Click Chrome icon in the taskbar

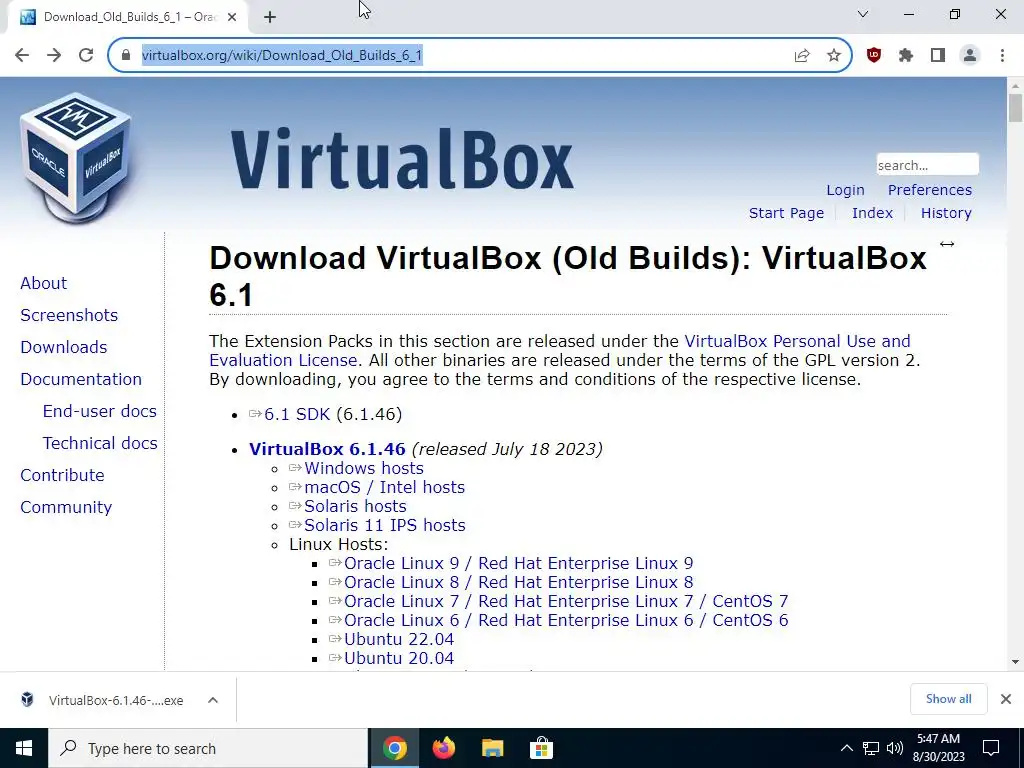(394, 748)
